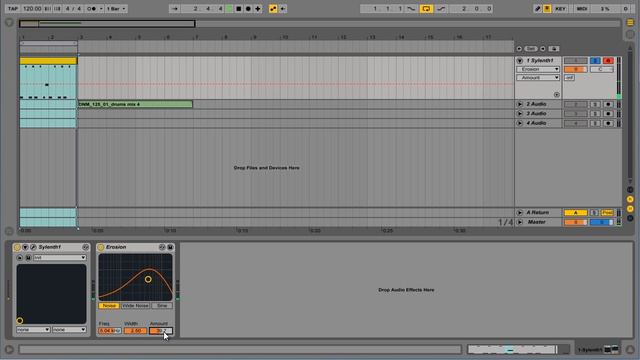Screen dimensions: 640x360
Task: Click the round Record button in transport
Action: [248, 9]
